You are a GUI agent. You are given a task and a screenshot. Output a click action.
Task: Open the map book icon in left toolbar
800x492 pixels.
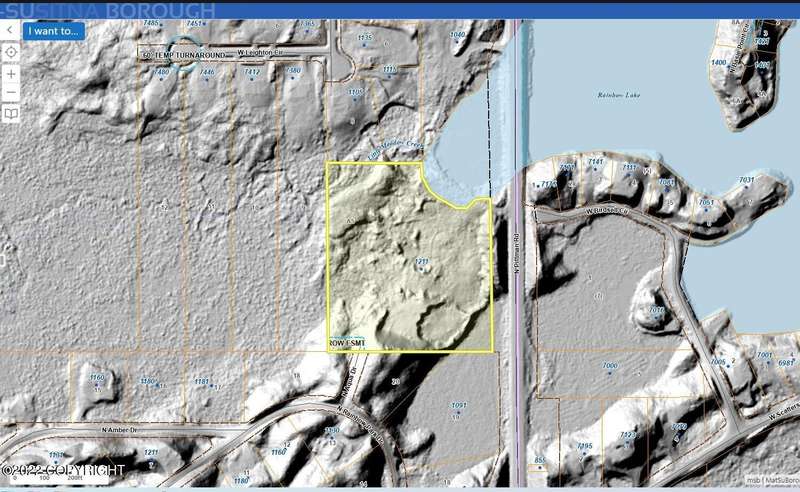[10, 114]
